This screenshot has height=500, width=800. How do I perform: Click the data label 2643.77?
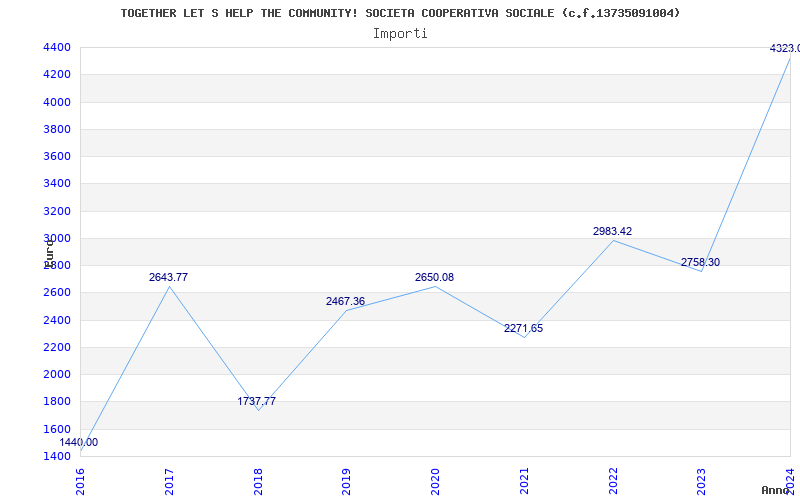pos(168,277)
